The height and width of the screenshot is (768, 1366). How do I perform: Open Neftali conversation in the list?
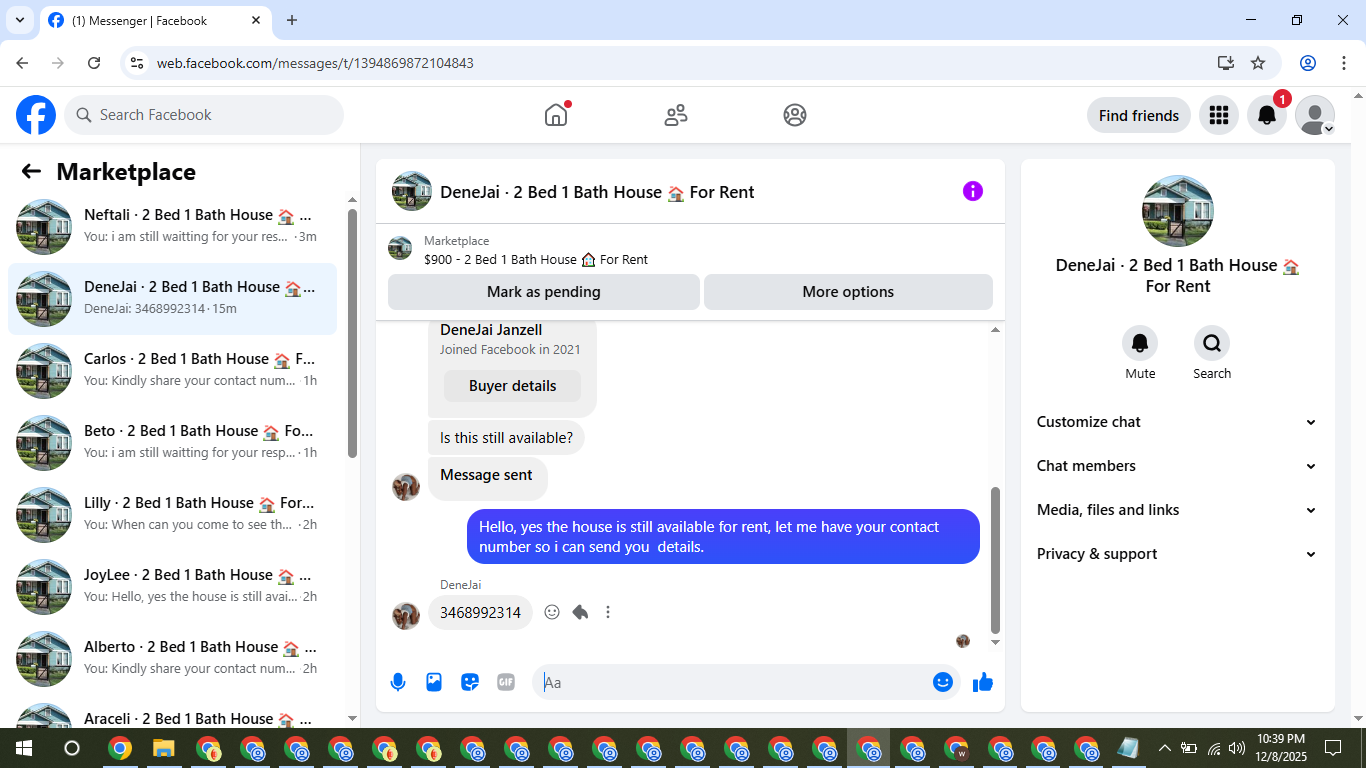pos(172,227)
